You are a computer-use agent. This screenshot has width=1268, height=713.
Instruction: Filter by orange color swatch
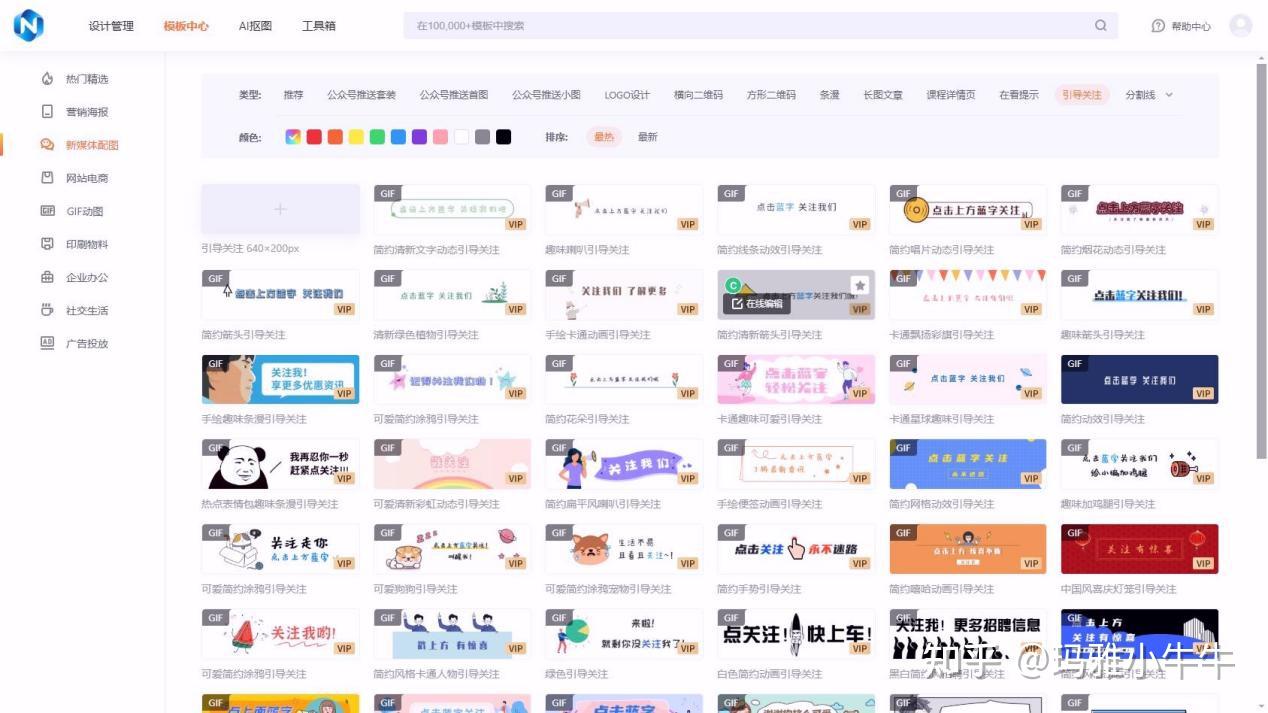click(x=335, y=137)
